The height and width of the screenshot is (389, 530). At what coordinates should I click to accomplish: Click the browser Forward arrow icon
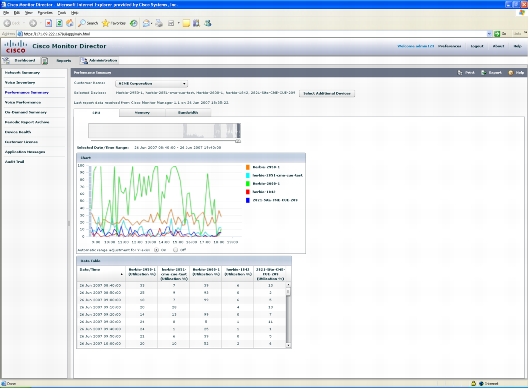32,23
